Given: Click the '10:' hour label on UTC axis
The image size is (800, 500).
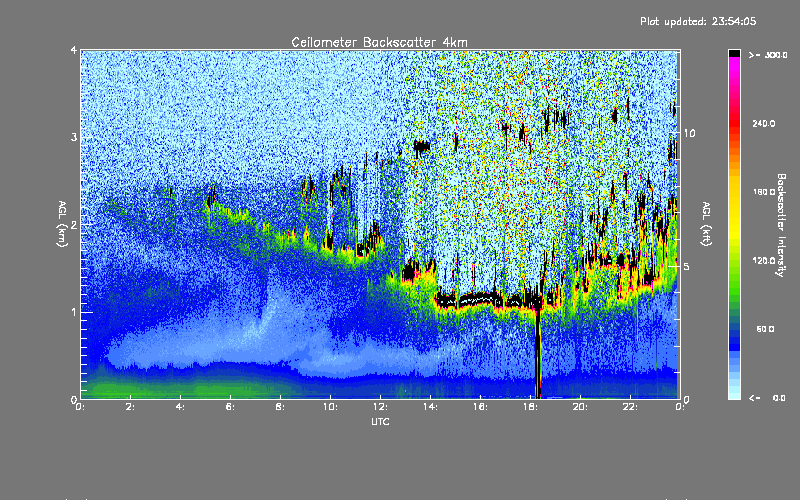Looking at the screenshot, I should pyautogui.click(x=331, y=407).
